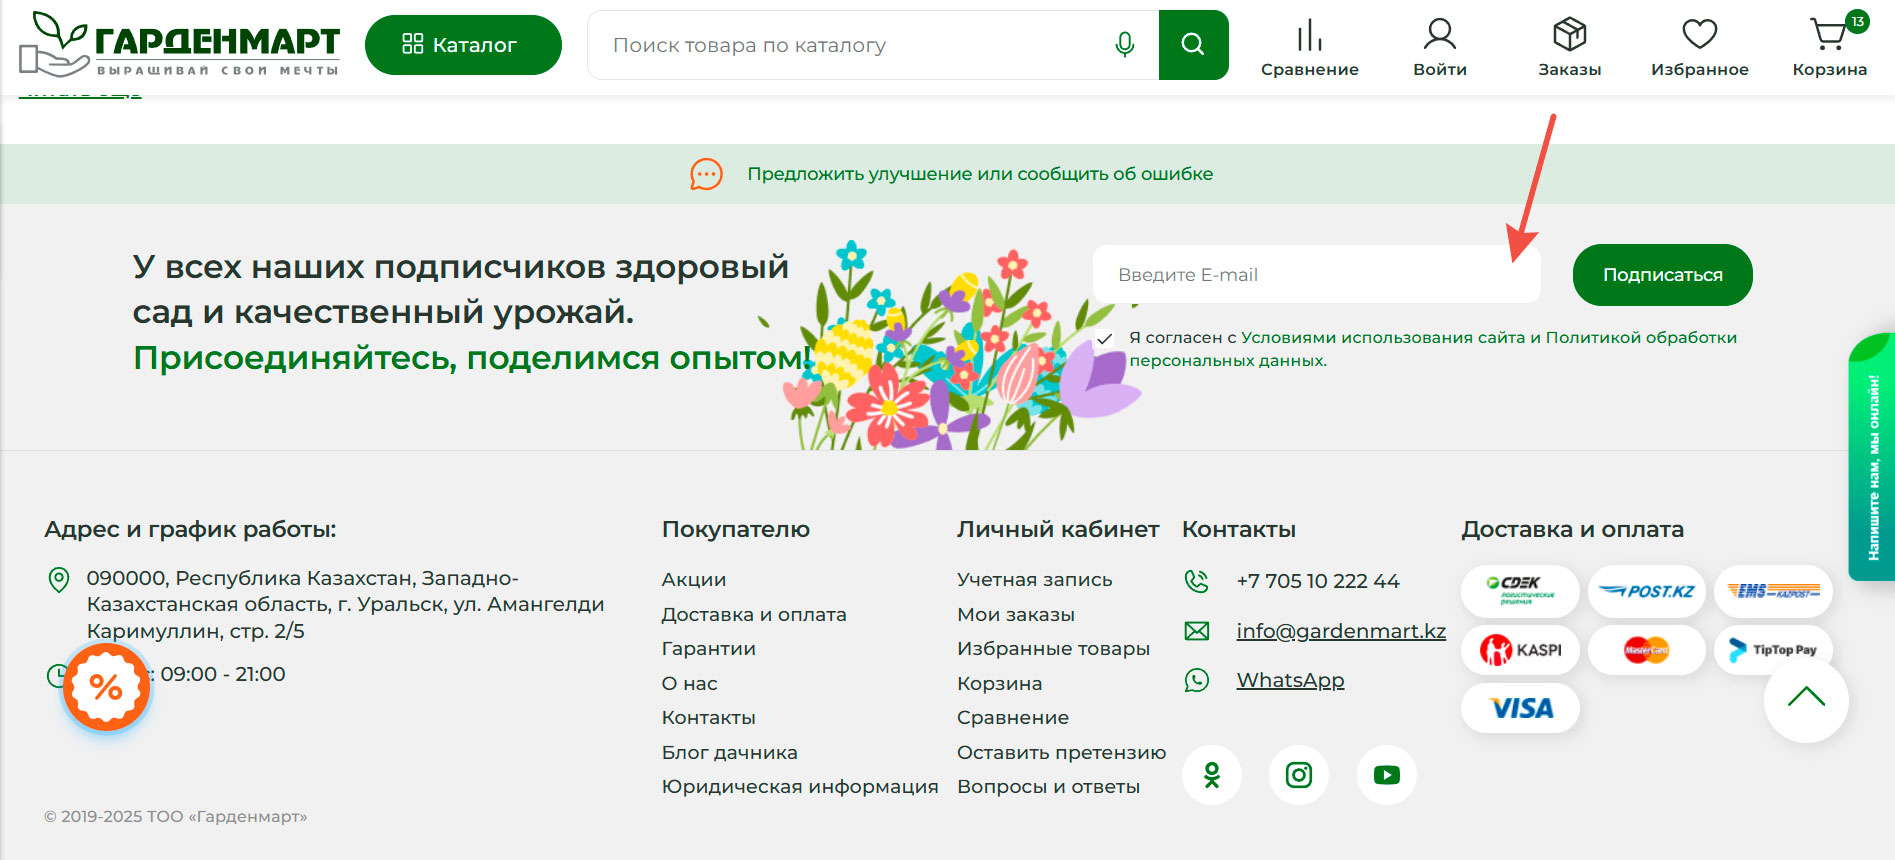Viewport: 1895px width, 860px height.
Task: Click the orange discount percent badge
Action: pos(106,687)
